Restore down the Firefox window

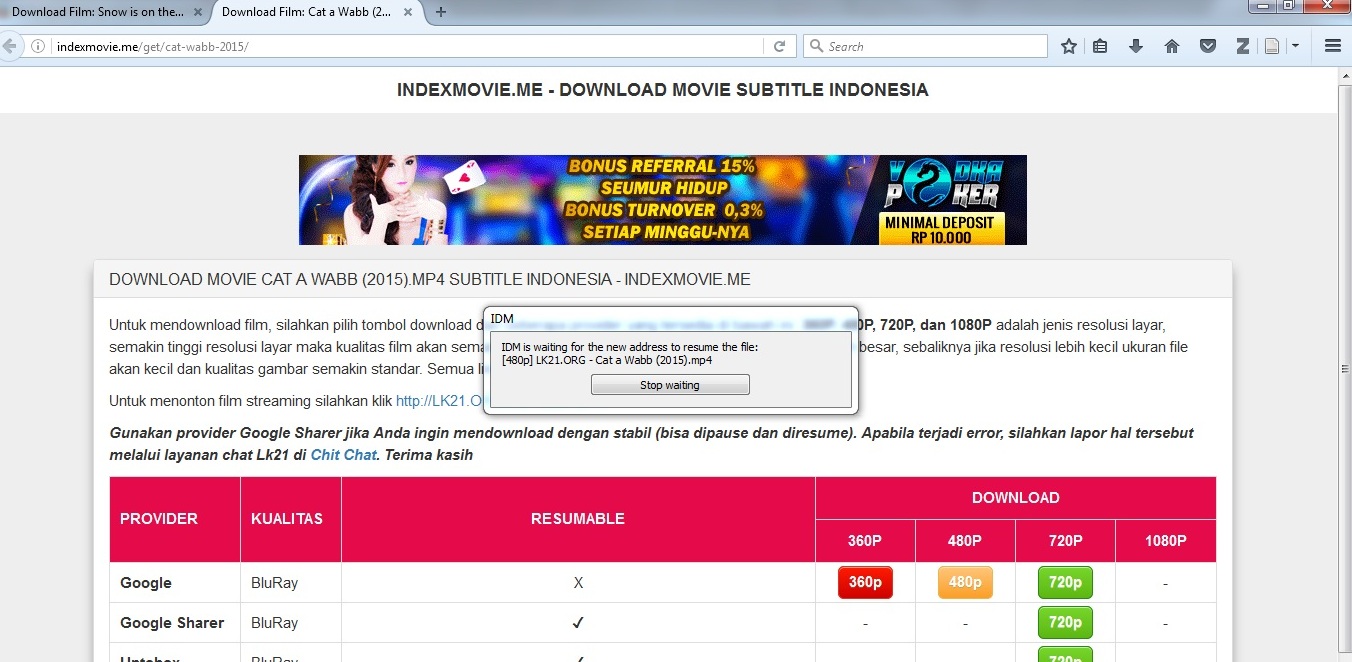pyautogui.click(x=1289, y=5)
